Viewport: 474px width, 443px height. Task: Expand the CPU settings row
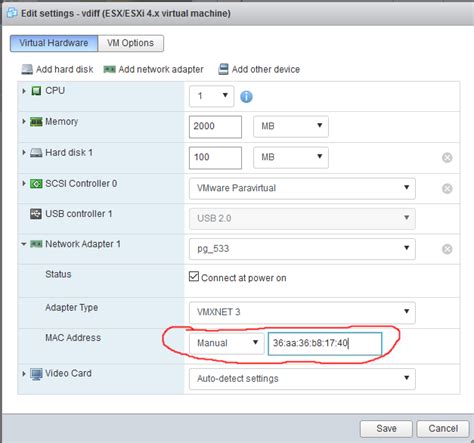pyautogui.click(x=24, y=91)
